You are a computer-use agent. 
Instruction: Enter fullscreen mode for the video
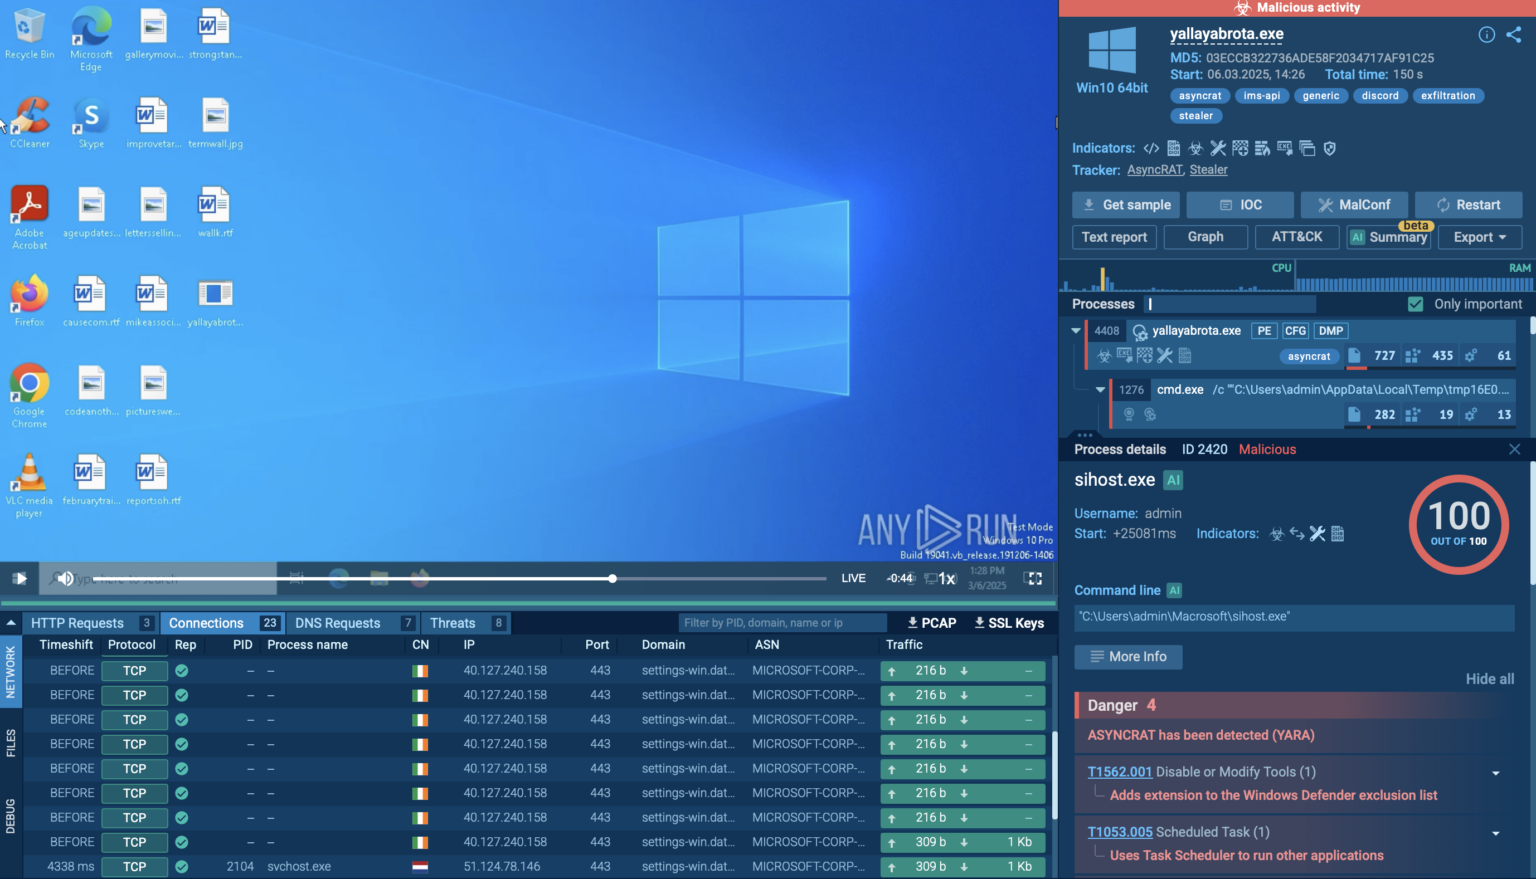[x=1034, y=578]
